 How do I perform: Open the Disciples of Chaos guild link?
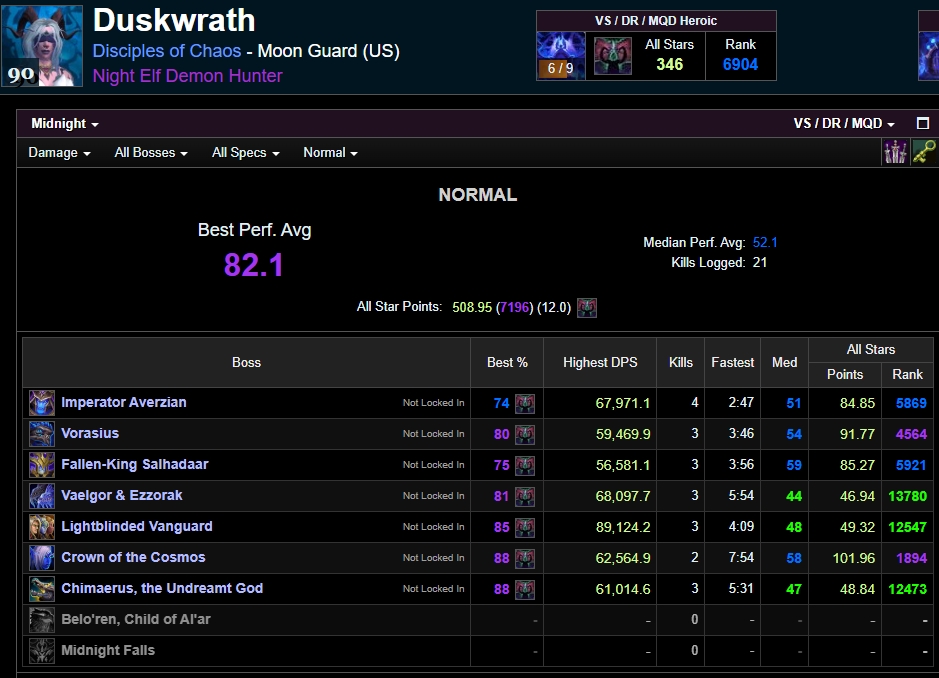pyautogui.click(x=166, y=51)
